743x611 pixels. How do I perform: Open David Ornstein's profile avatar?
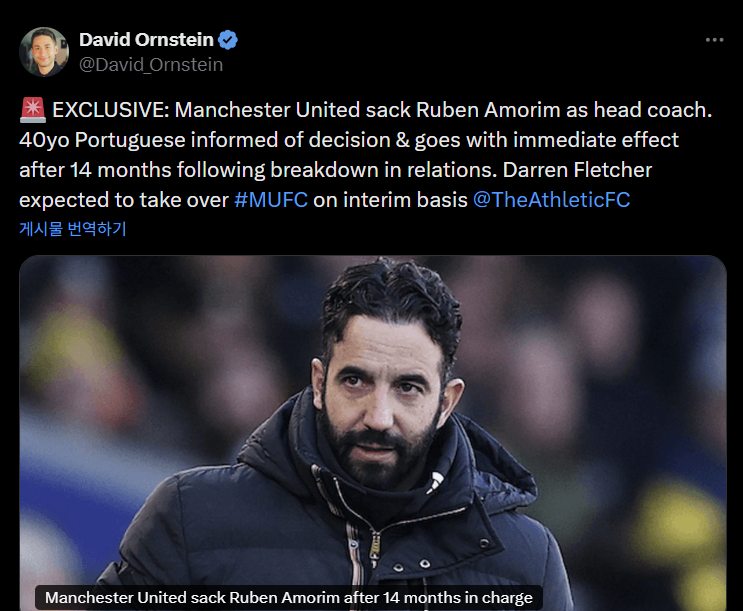44,52
